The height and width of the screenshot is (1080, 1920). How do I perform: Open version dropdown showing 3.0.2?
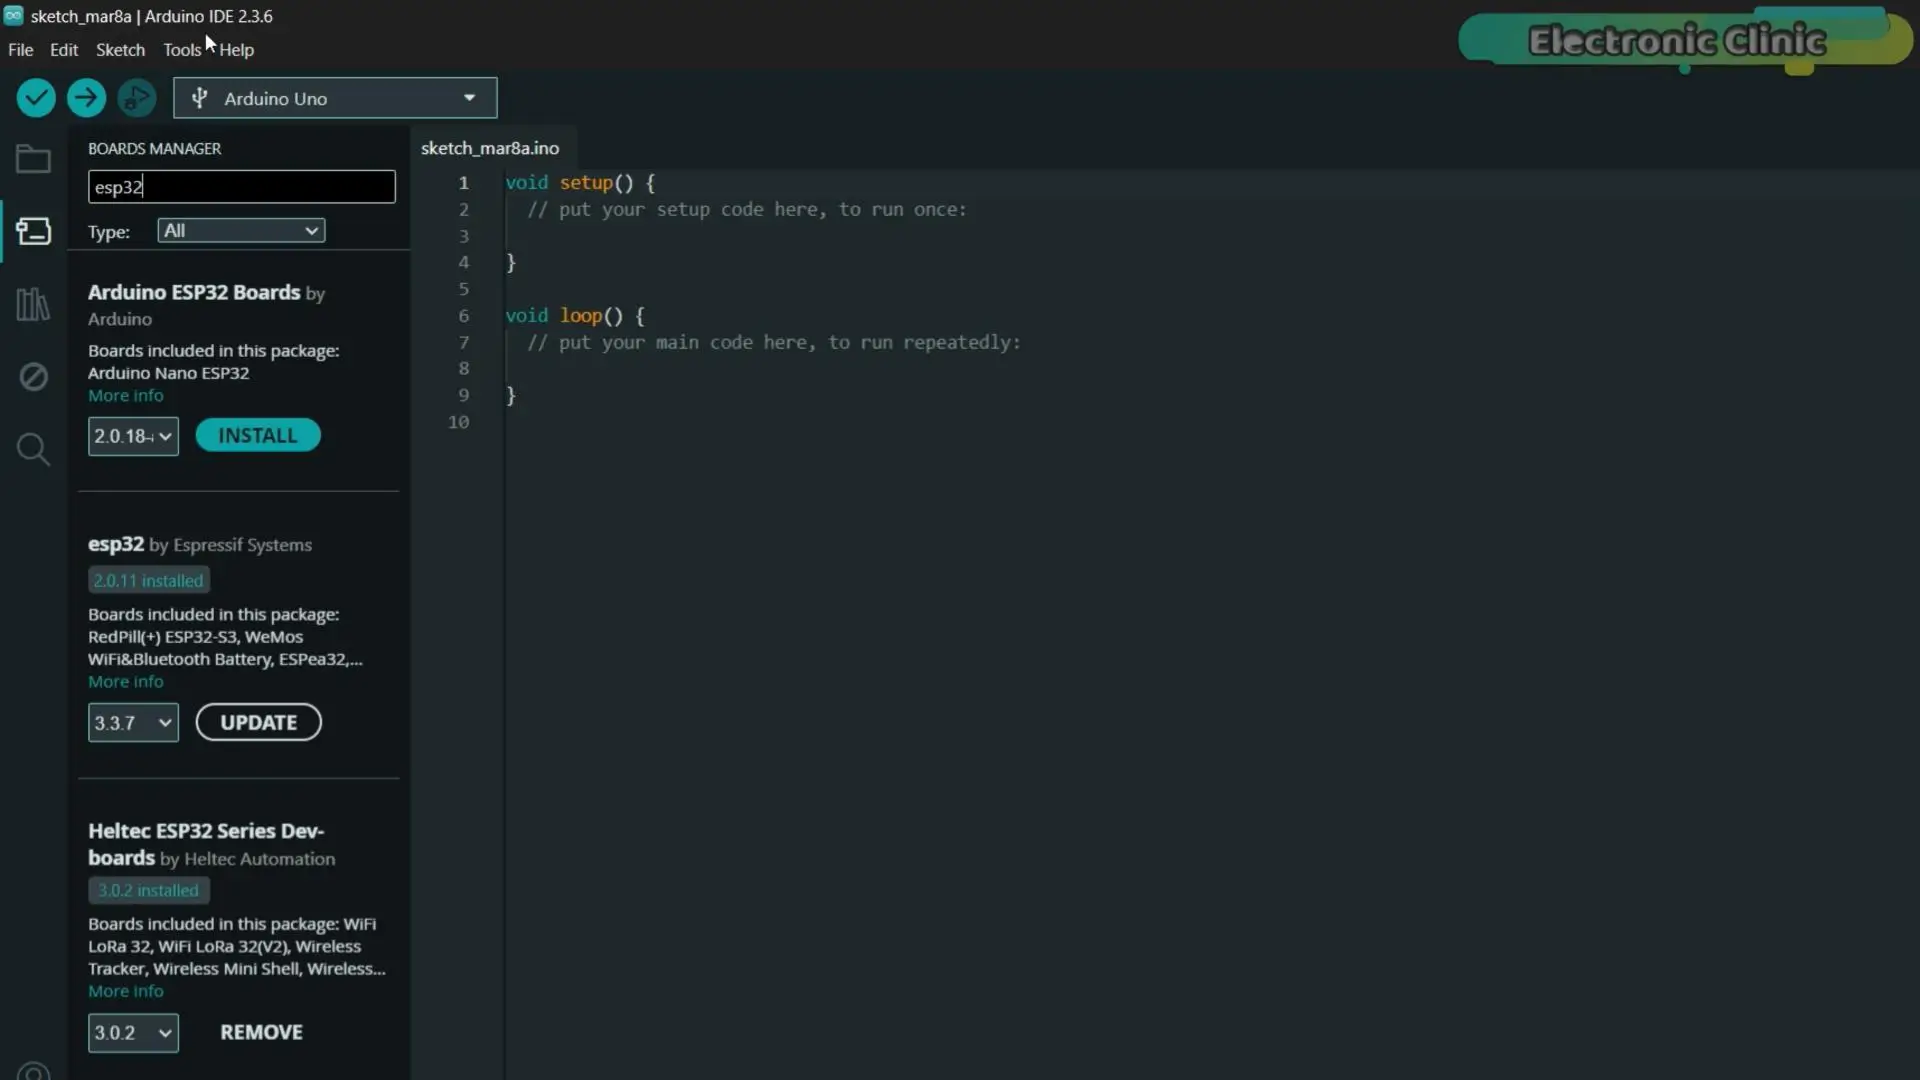coord(133,1033)
